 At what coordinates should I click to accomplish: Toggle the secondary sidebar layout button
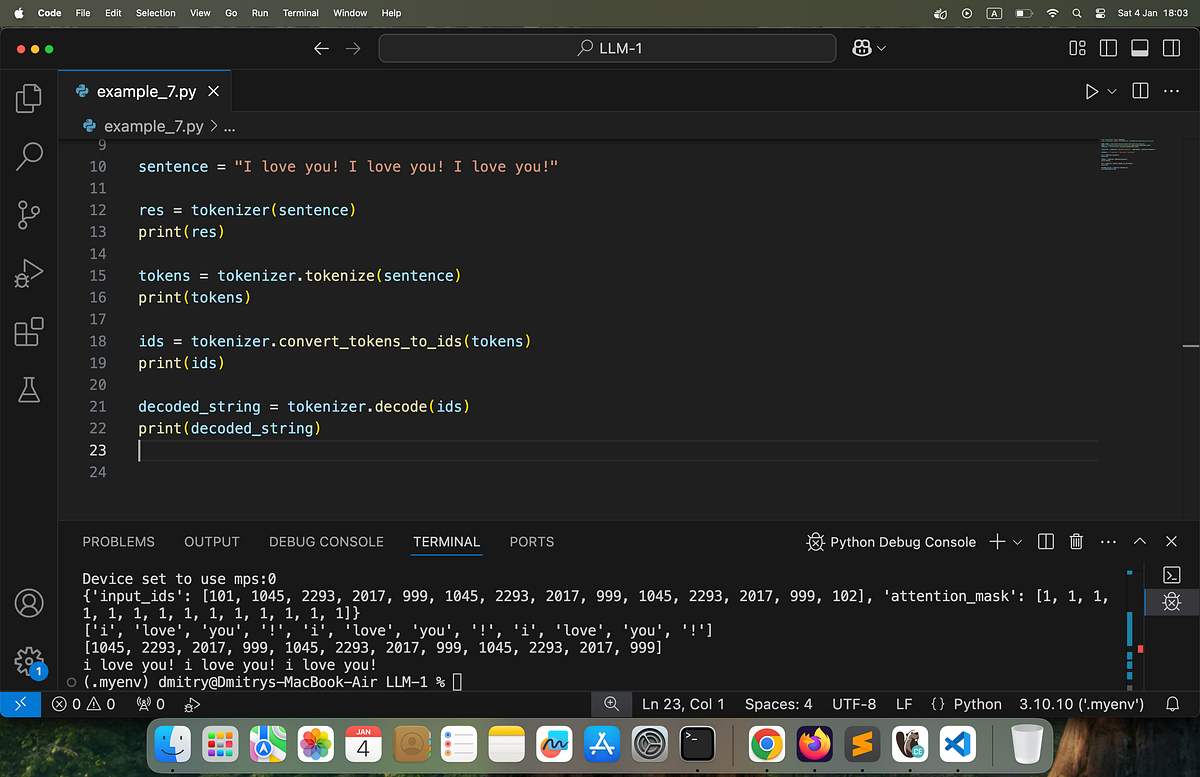pos(1170,48)
